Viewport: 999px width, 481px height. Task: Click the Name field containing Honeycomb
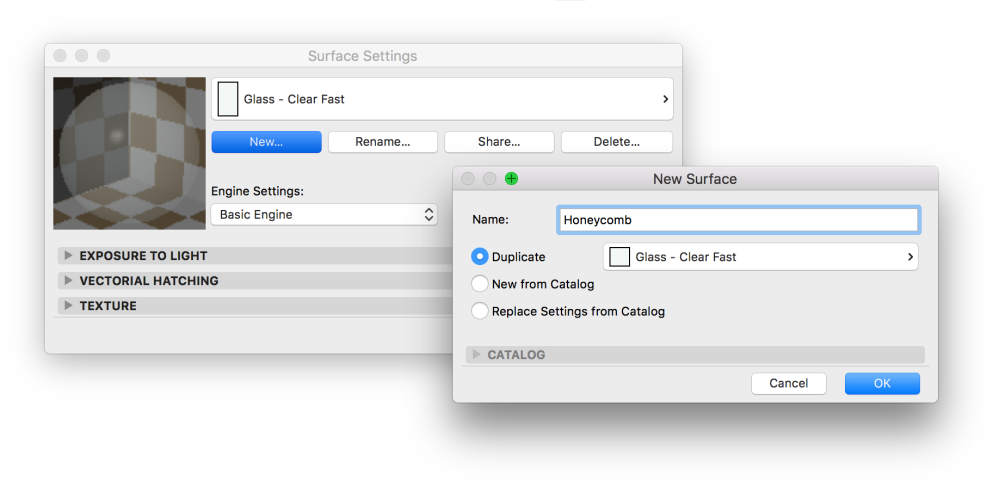coord(738,220)
